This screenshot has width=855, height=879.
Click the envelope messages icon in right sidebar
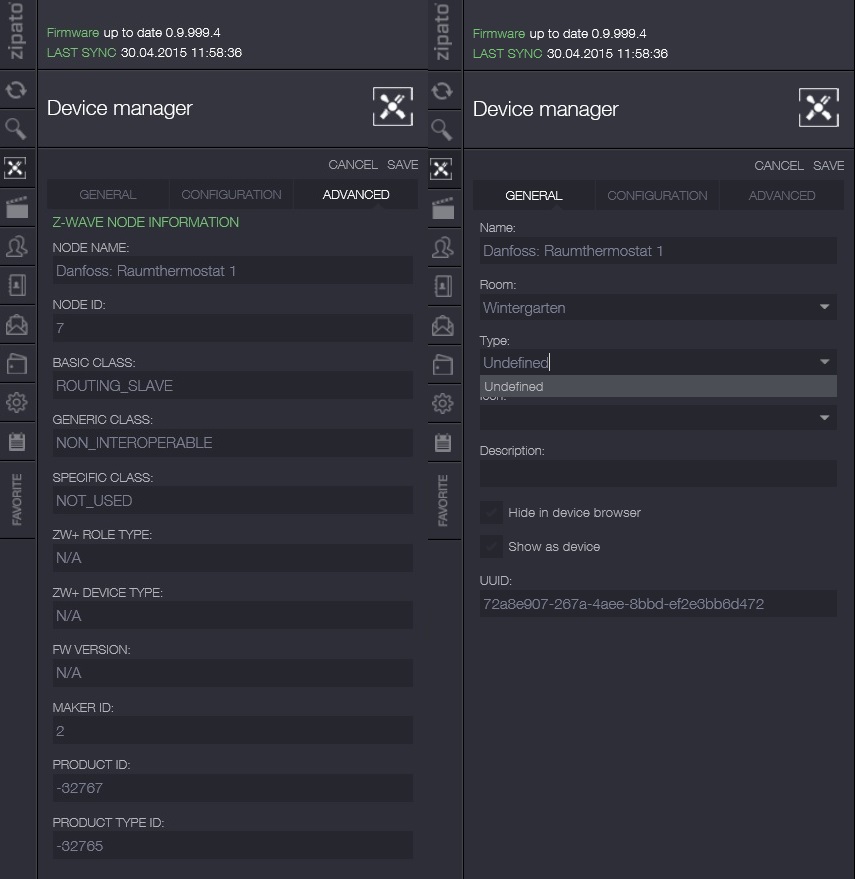[442, 325]
